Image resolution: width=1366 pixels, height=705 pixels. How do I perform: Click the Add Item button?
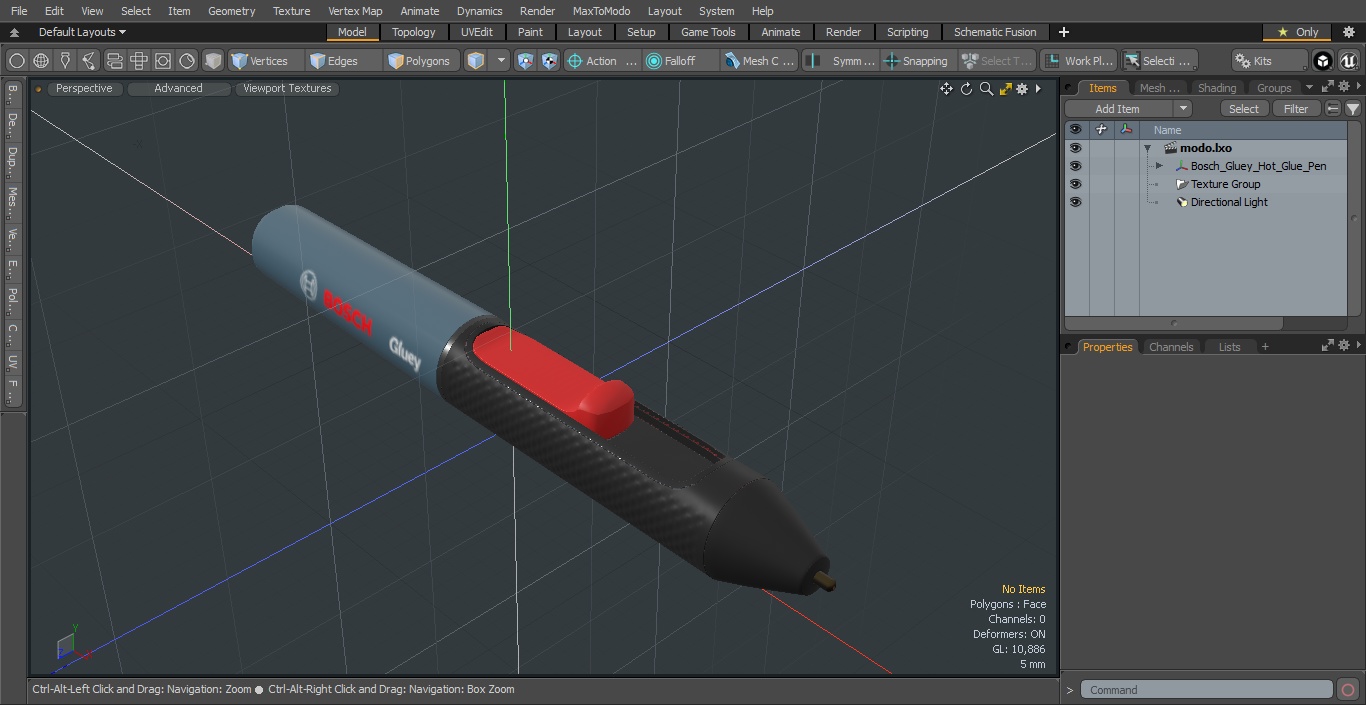(x=1118, y=109)
